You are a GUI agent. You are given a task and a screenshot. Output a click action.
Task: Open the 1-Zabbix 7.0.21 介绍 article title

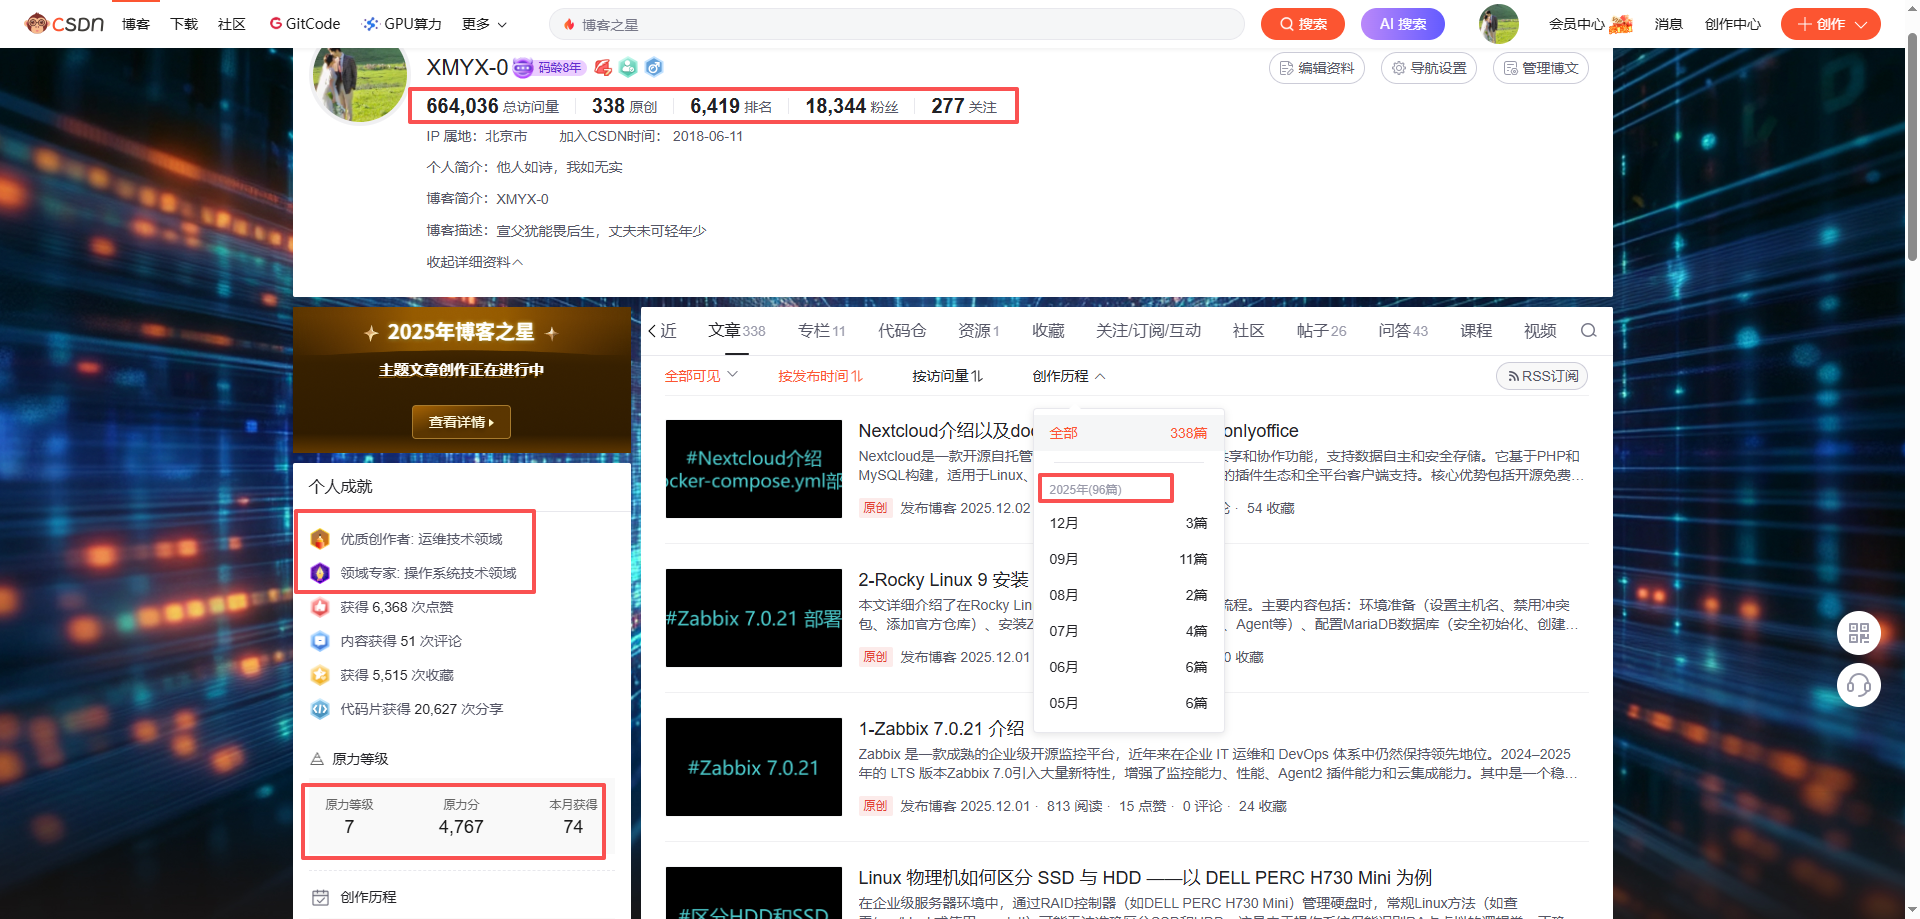(x=941, y=729)
